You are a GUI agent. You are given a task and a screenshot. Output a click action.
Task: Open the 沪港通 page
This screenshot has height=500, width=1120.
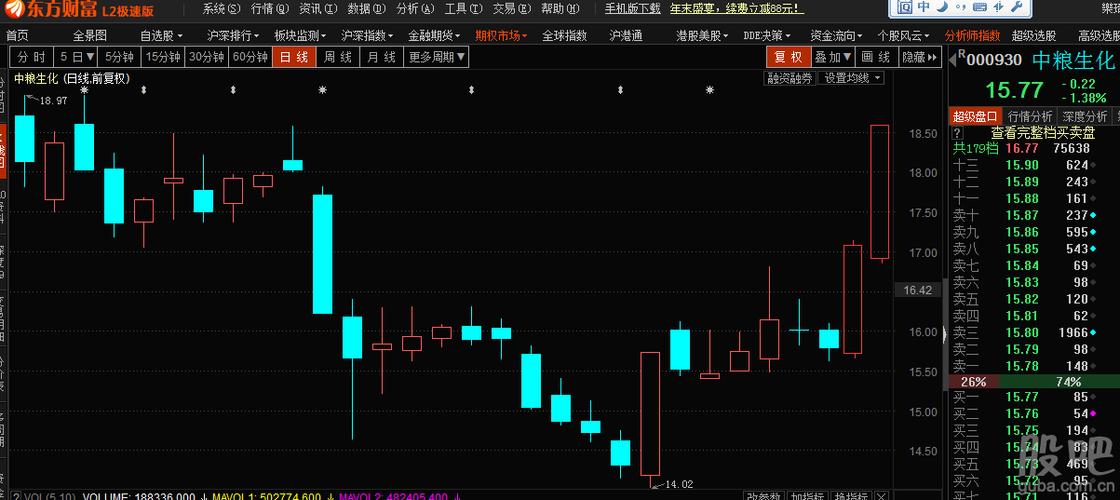pyautogui.click(x=626, y=36)
